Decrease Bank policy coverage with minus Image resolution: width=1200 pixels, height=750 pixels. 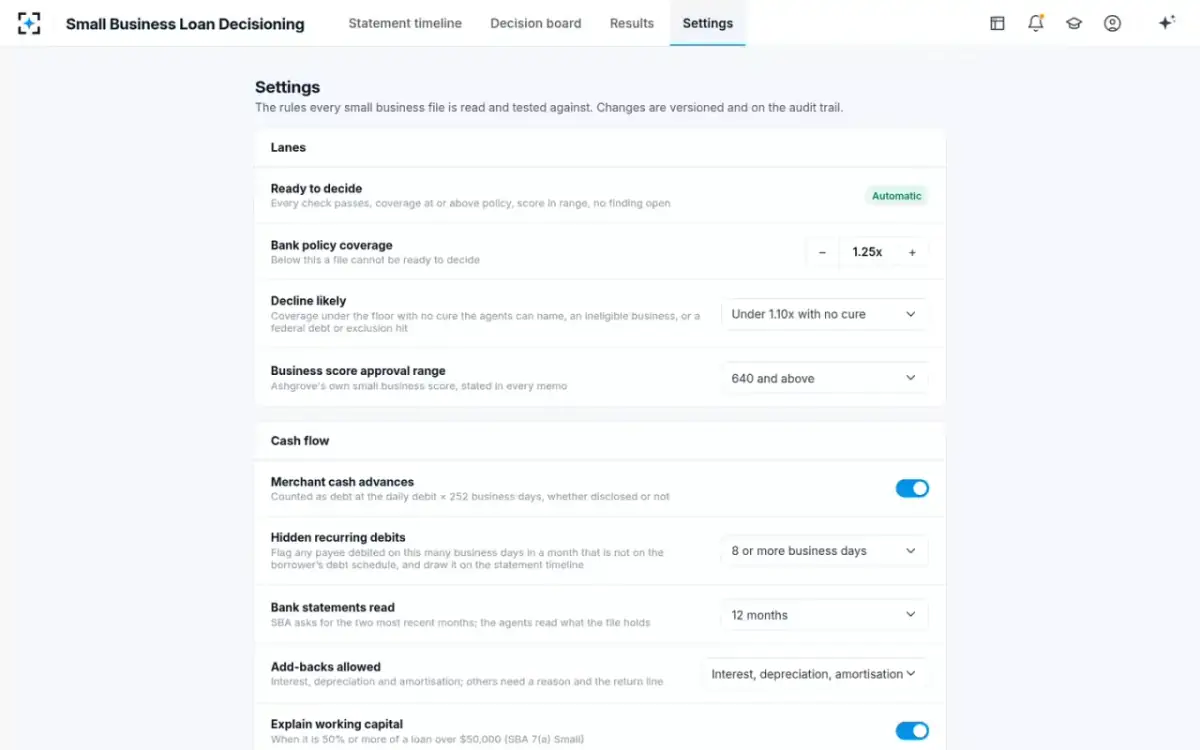pyautogui.click(x=822, y=253)
